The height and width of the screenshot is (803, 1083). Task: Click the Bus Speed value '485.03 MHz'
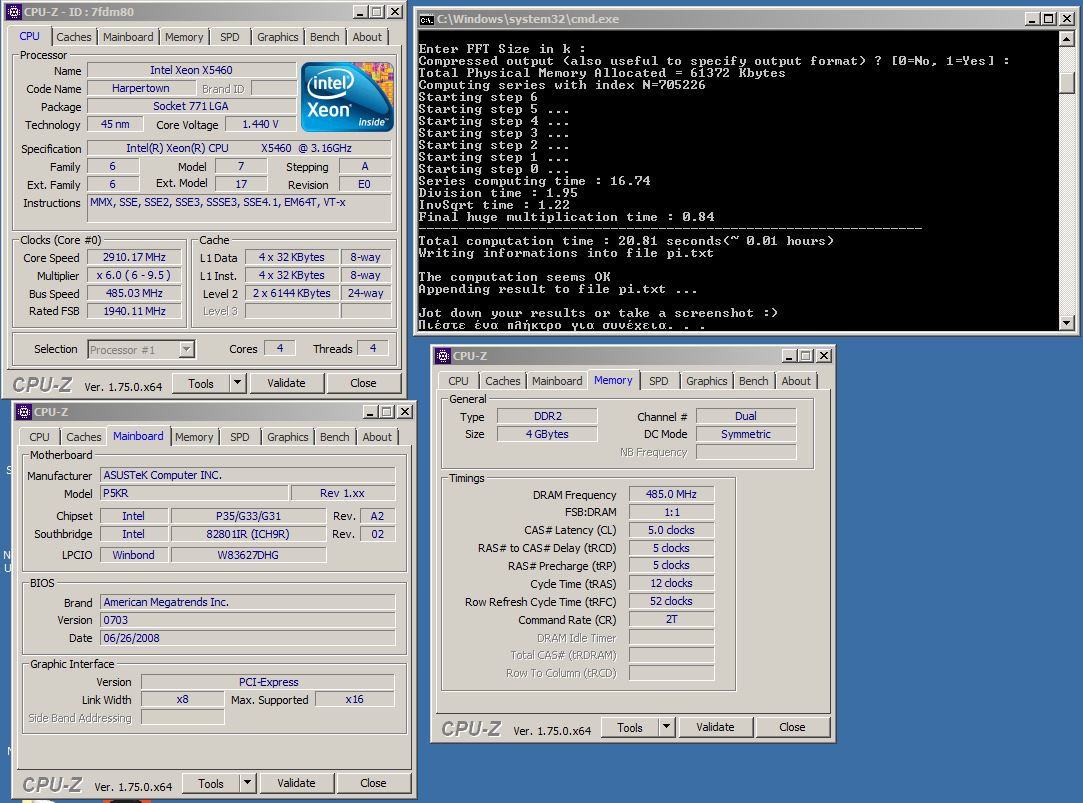click(135, 293)
